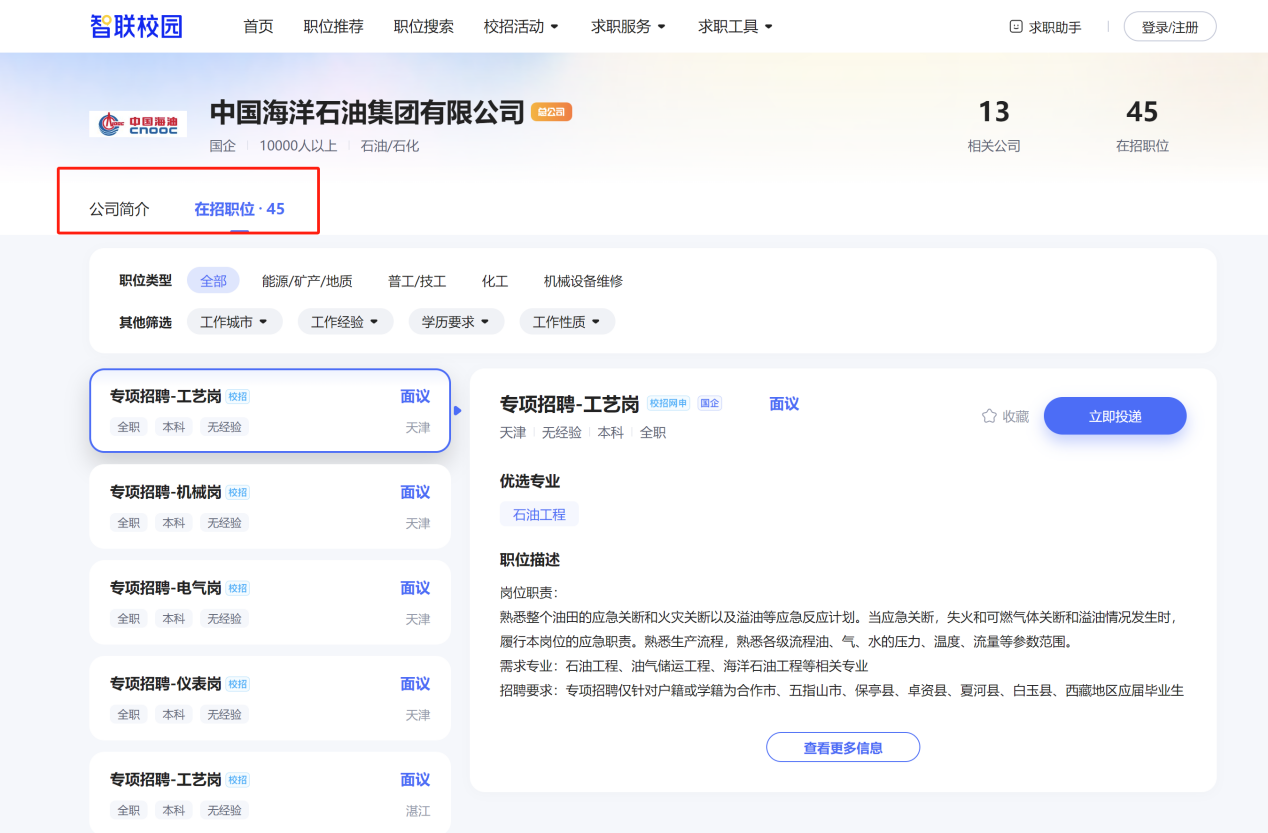Click 面议 salary on 机械岗 card

point(415,492)
